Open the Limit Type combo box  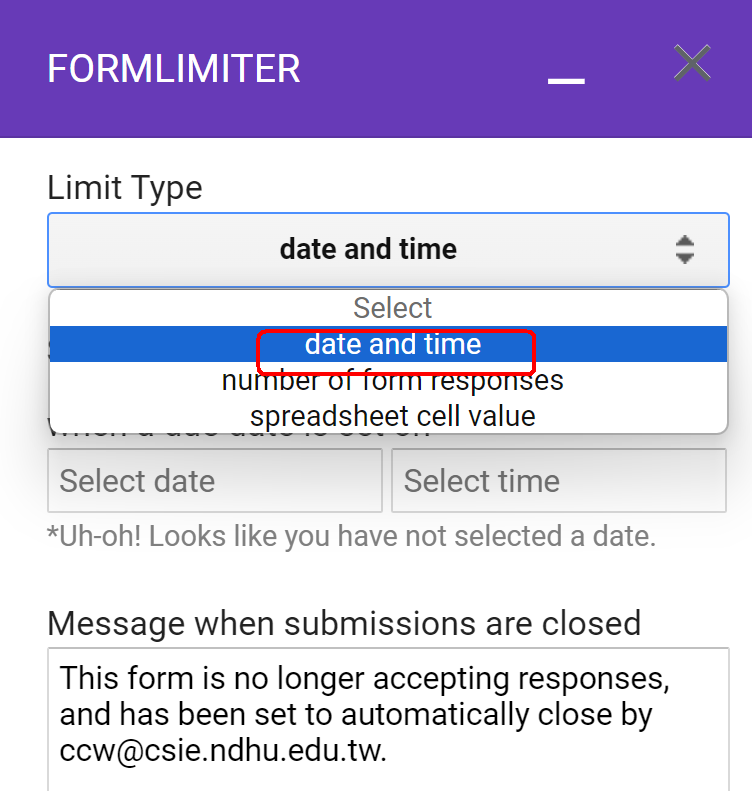[388, 250]
